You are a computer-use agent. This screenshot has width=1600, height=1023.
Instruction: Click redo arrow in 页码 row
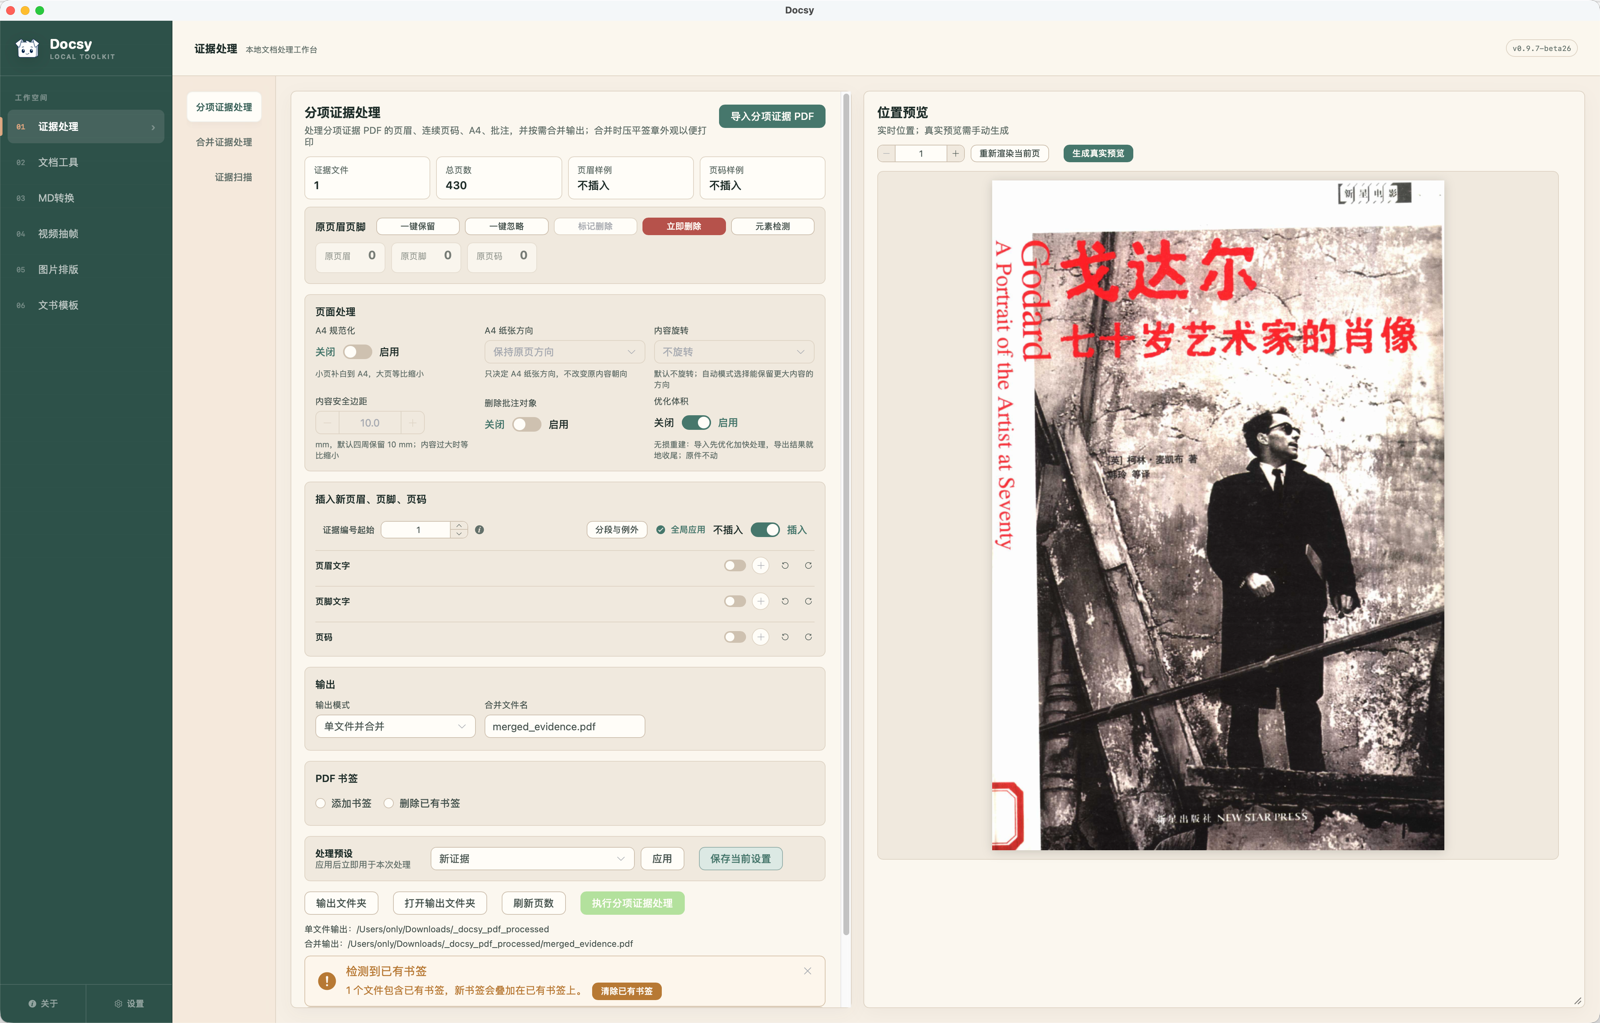tap(808, 637)
